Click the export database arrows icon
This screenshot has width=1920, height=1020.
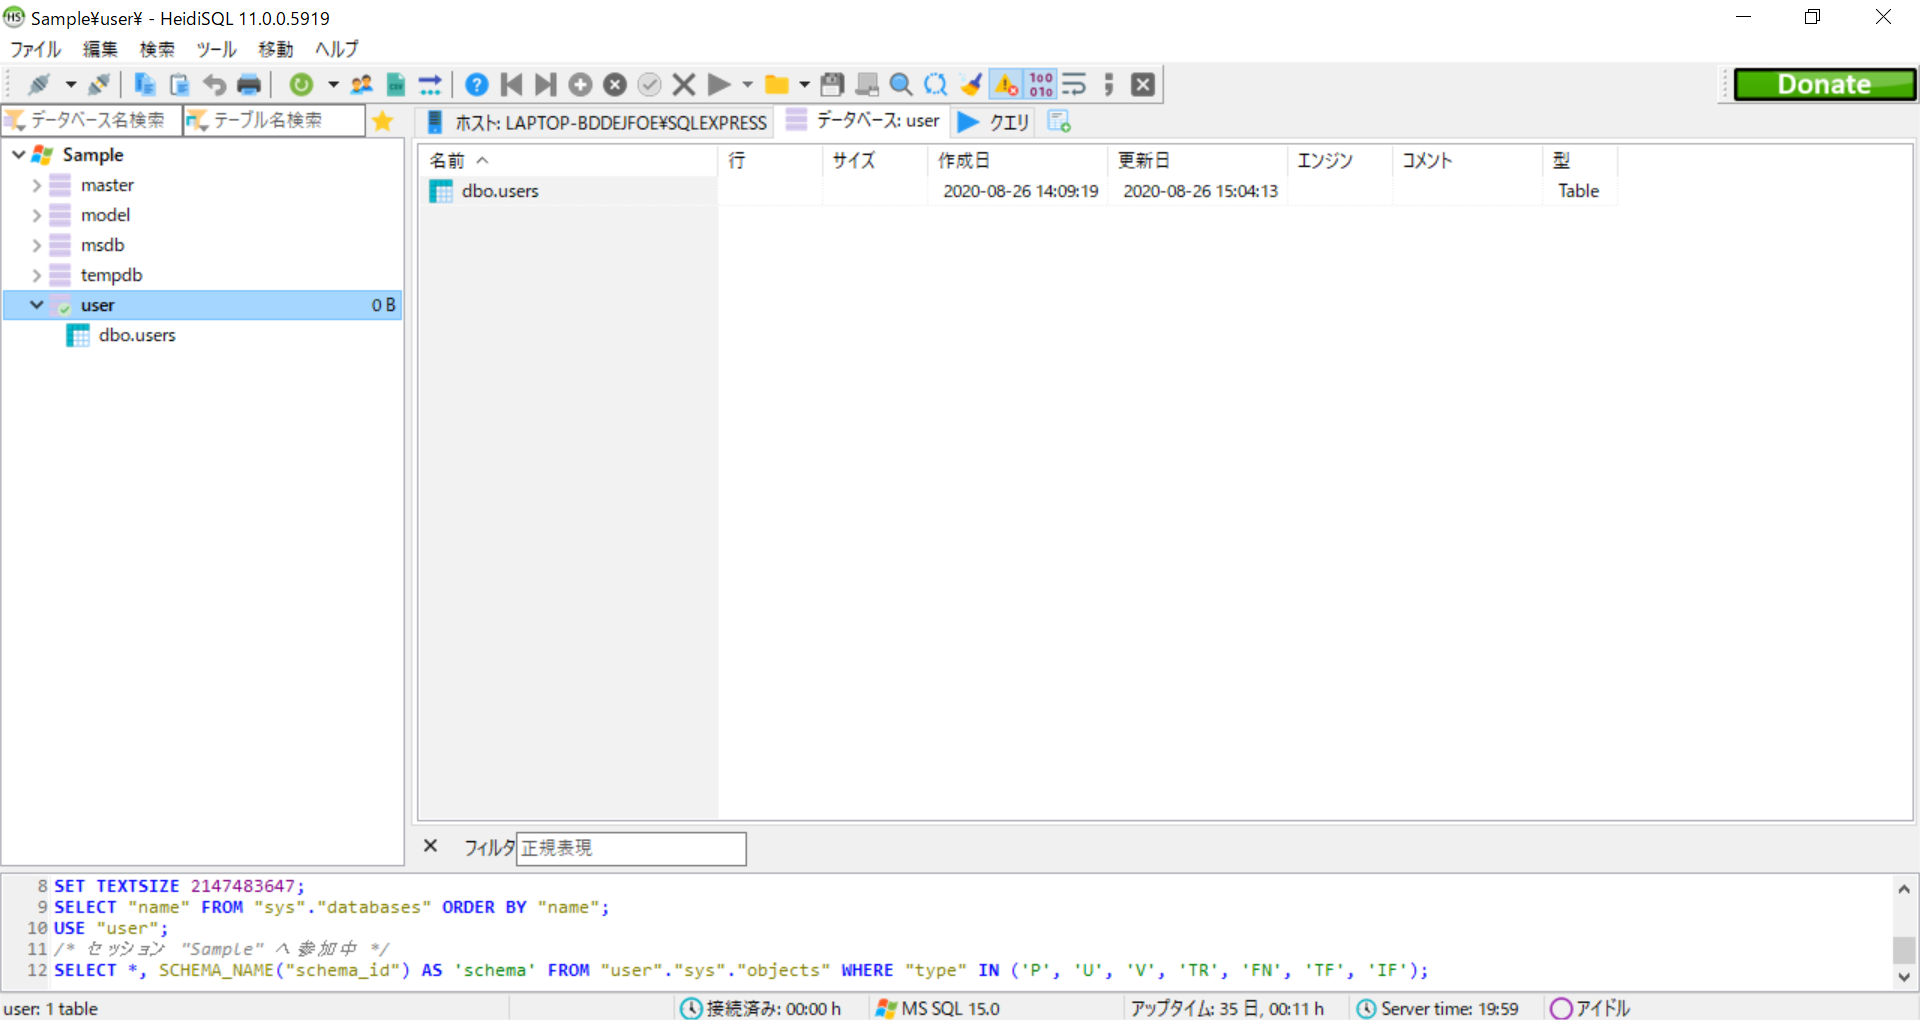point(430,85)
